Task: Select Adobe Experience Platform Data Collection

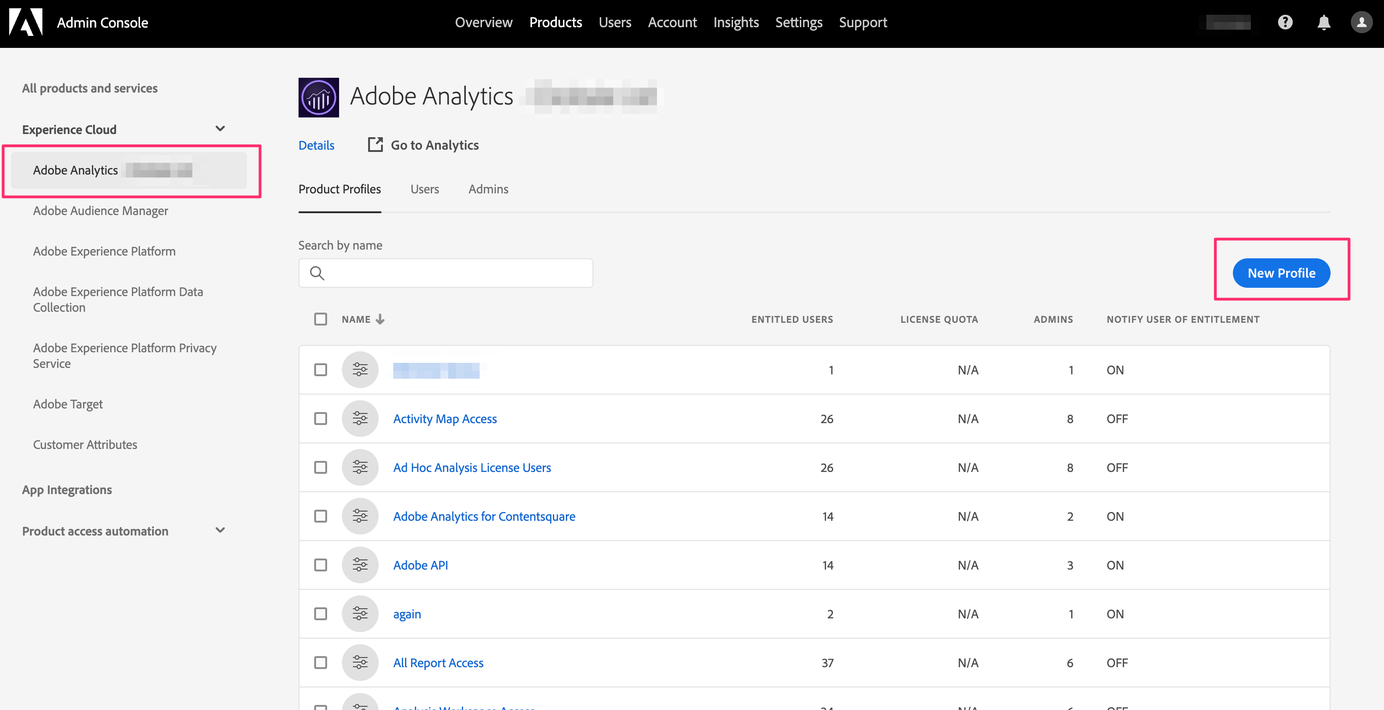Action: point(118,300)
